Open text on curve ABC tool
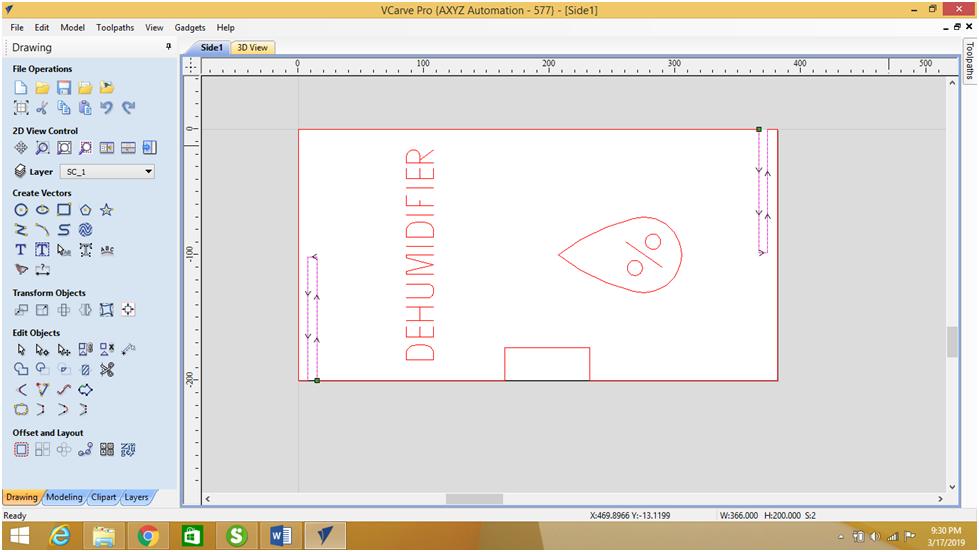The height and width of the screenshot is (552, 979). [107, 250]
